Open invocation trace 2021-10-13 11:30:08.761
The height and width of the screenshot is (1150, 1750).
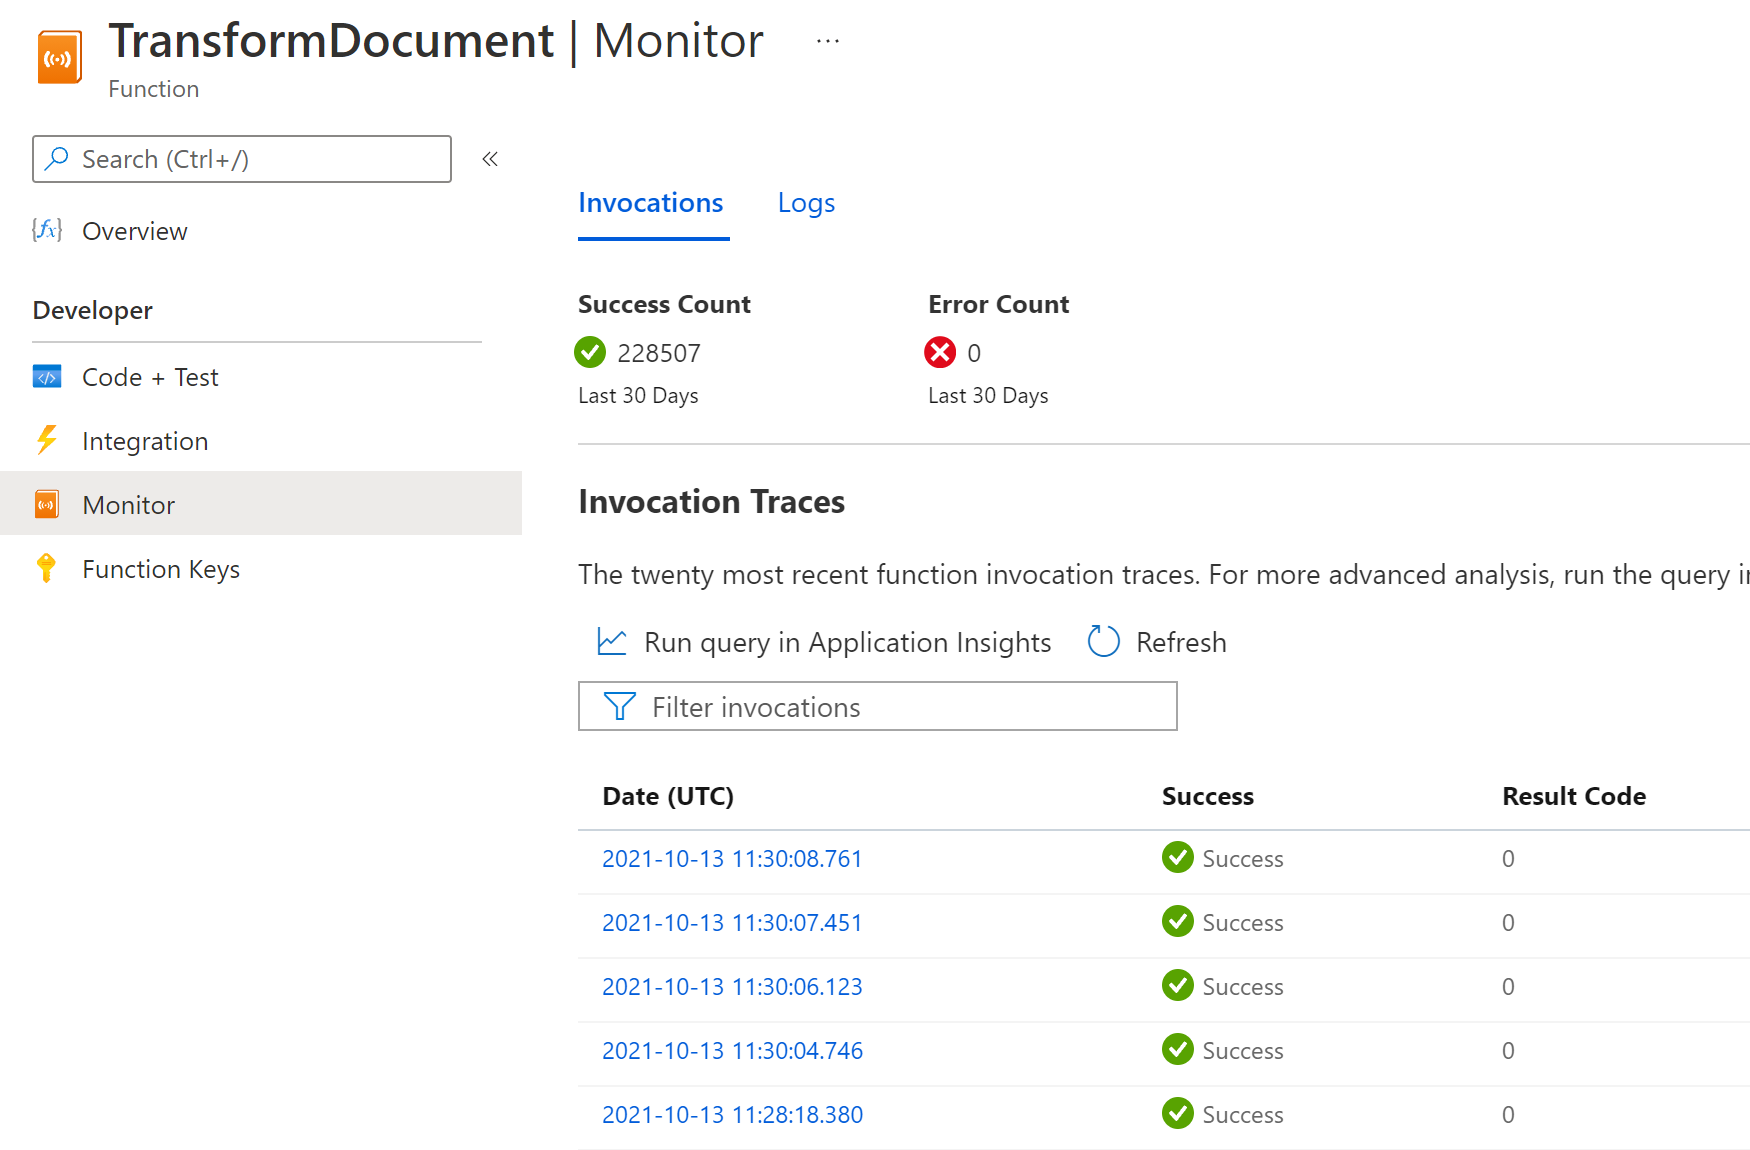tap(732, 858)
